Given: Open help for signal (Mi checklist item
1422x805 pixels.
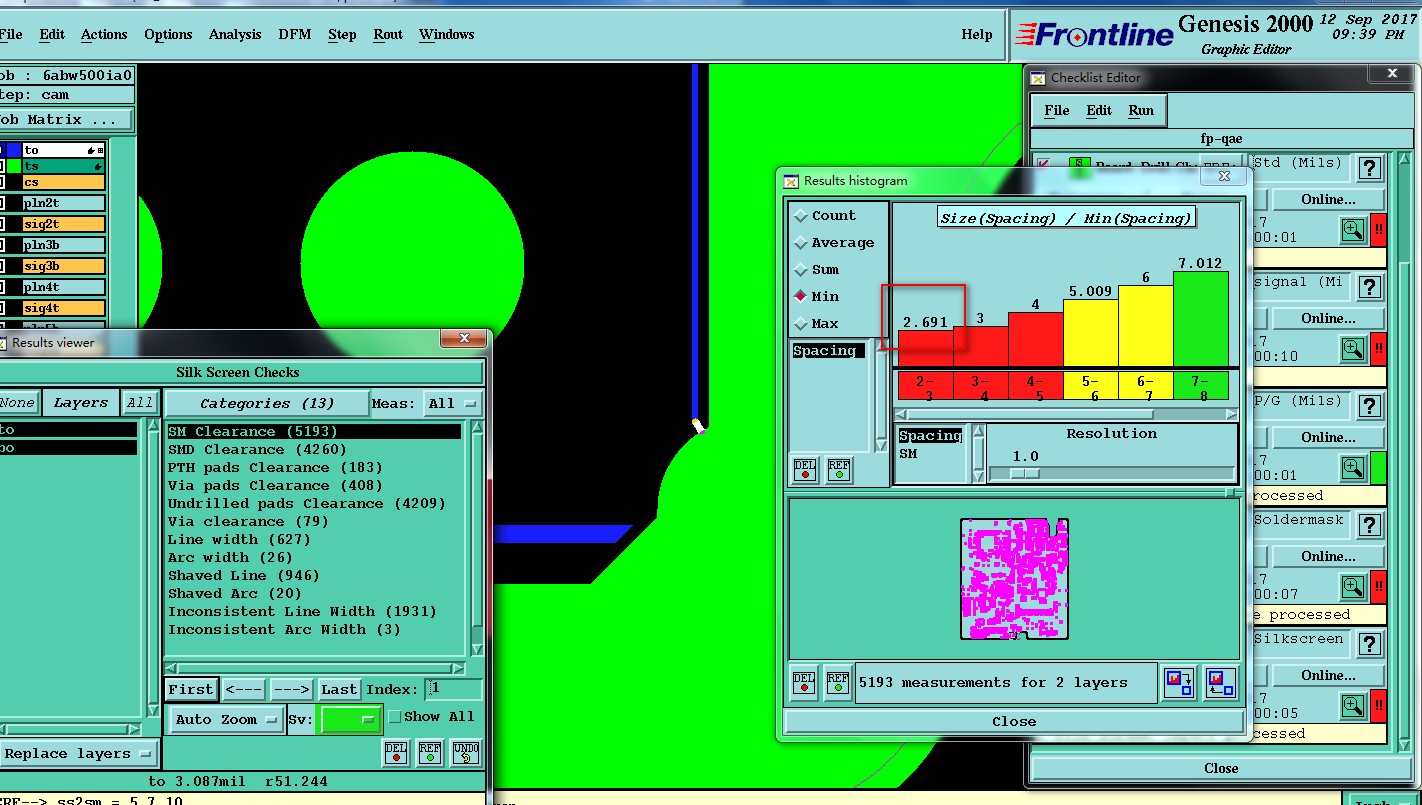Looking at the screenshot, I should pos(1369,287).
